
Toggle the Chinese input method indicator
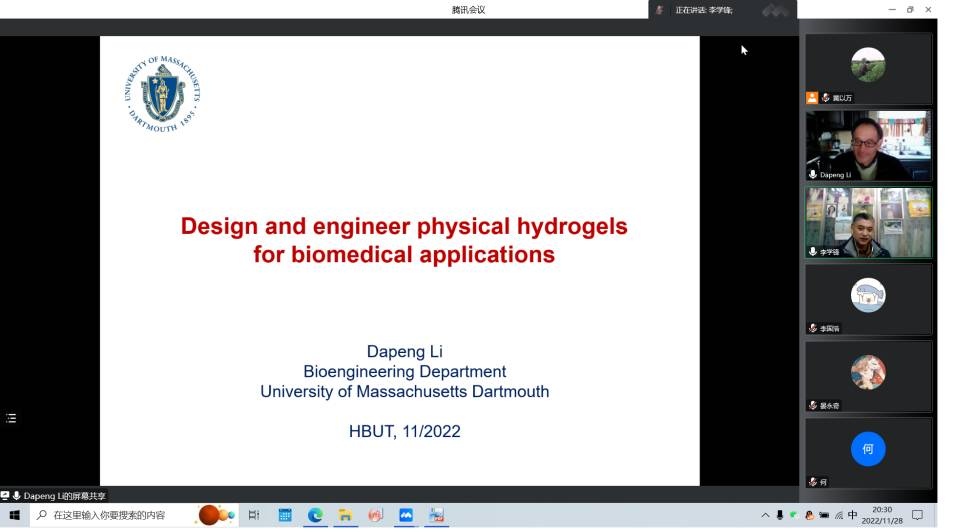pos(853,516)
